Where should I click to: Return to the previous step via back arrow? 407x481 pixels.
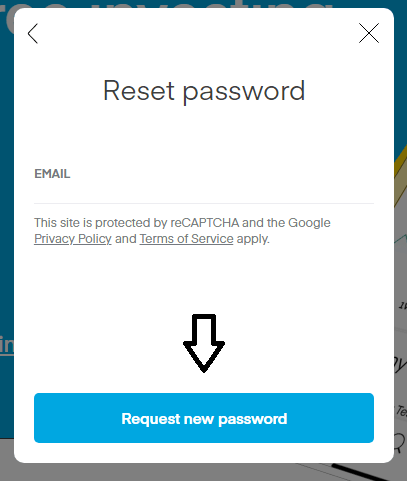coord(33,33)
